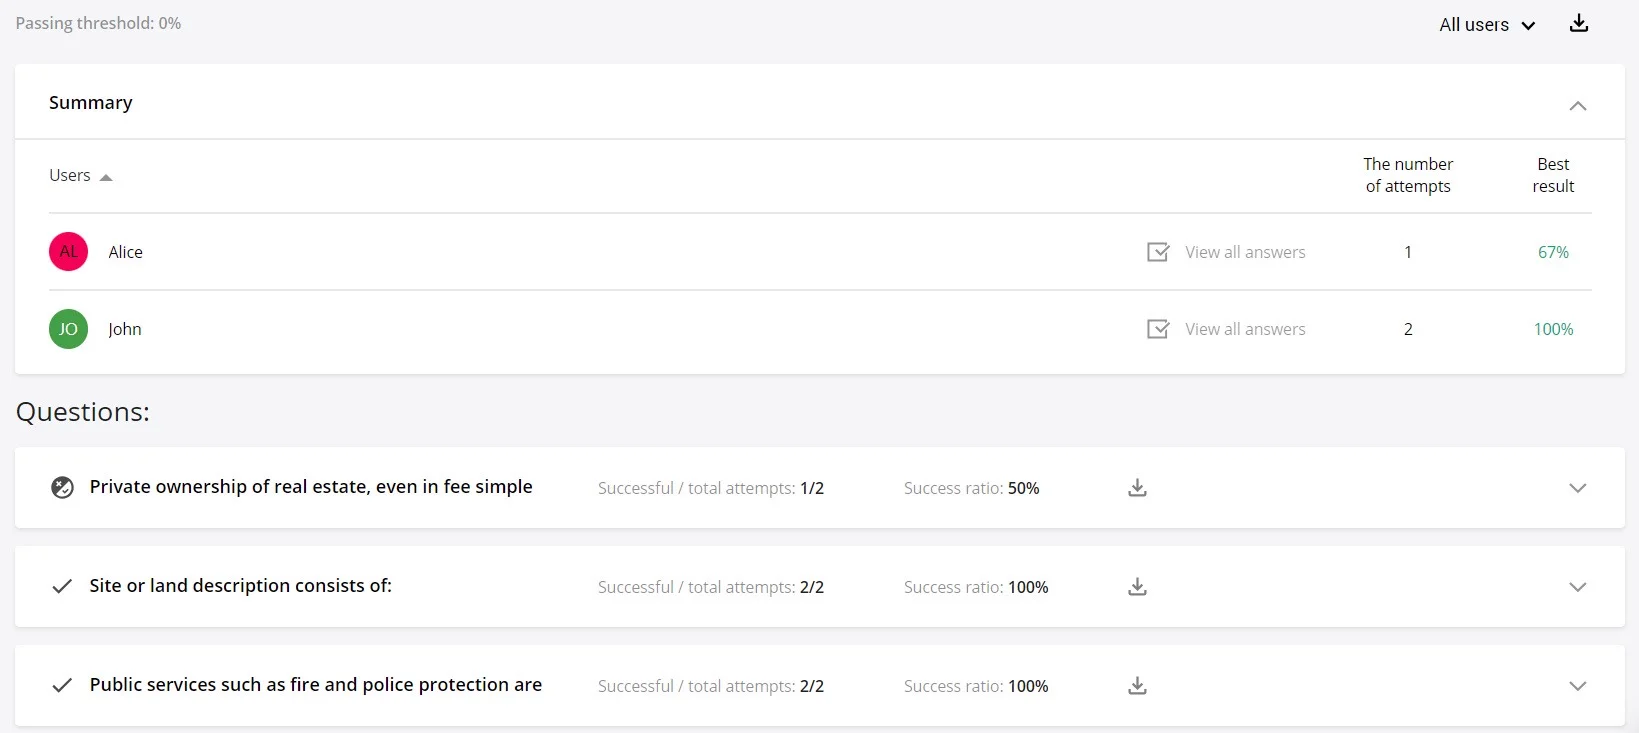This screenshot has height=733, width=1639.
Task: Click Alice's red AL avatar
Action: 68,252
